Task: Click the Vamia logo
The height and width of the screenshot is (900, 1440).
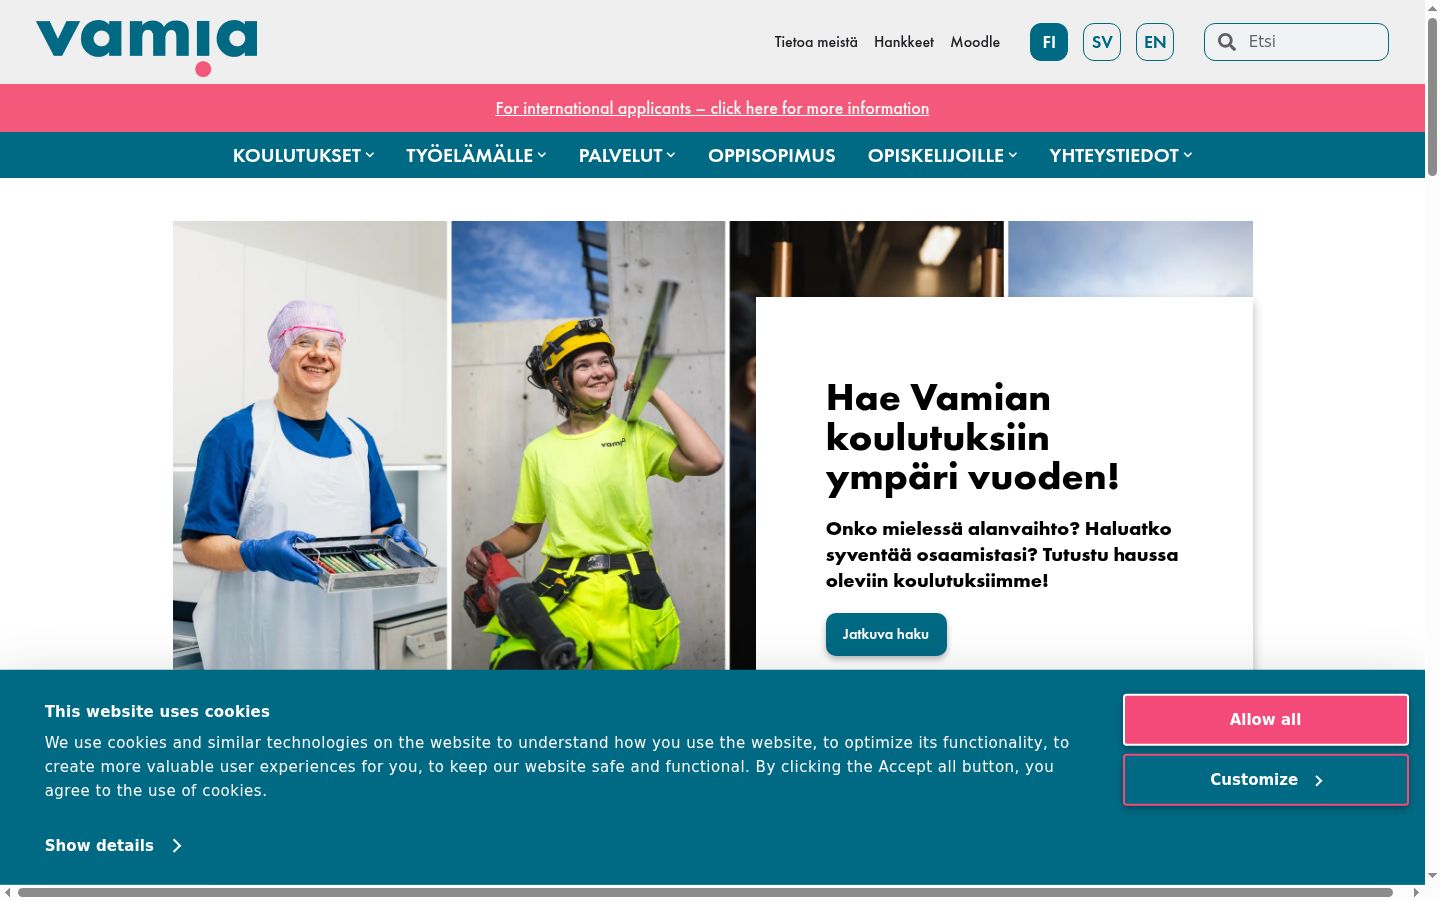Action: (147, 47)
